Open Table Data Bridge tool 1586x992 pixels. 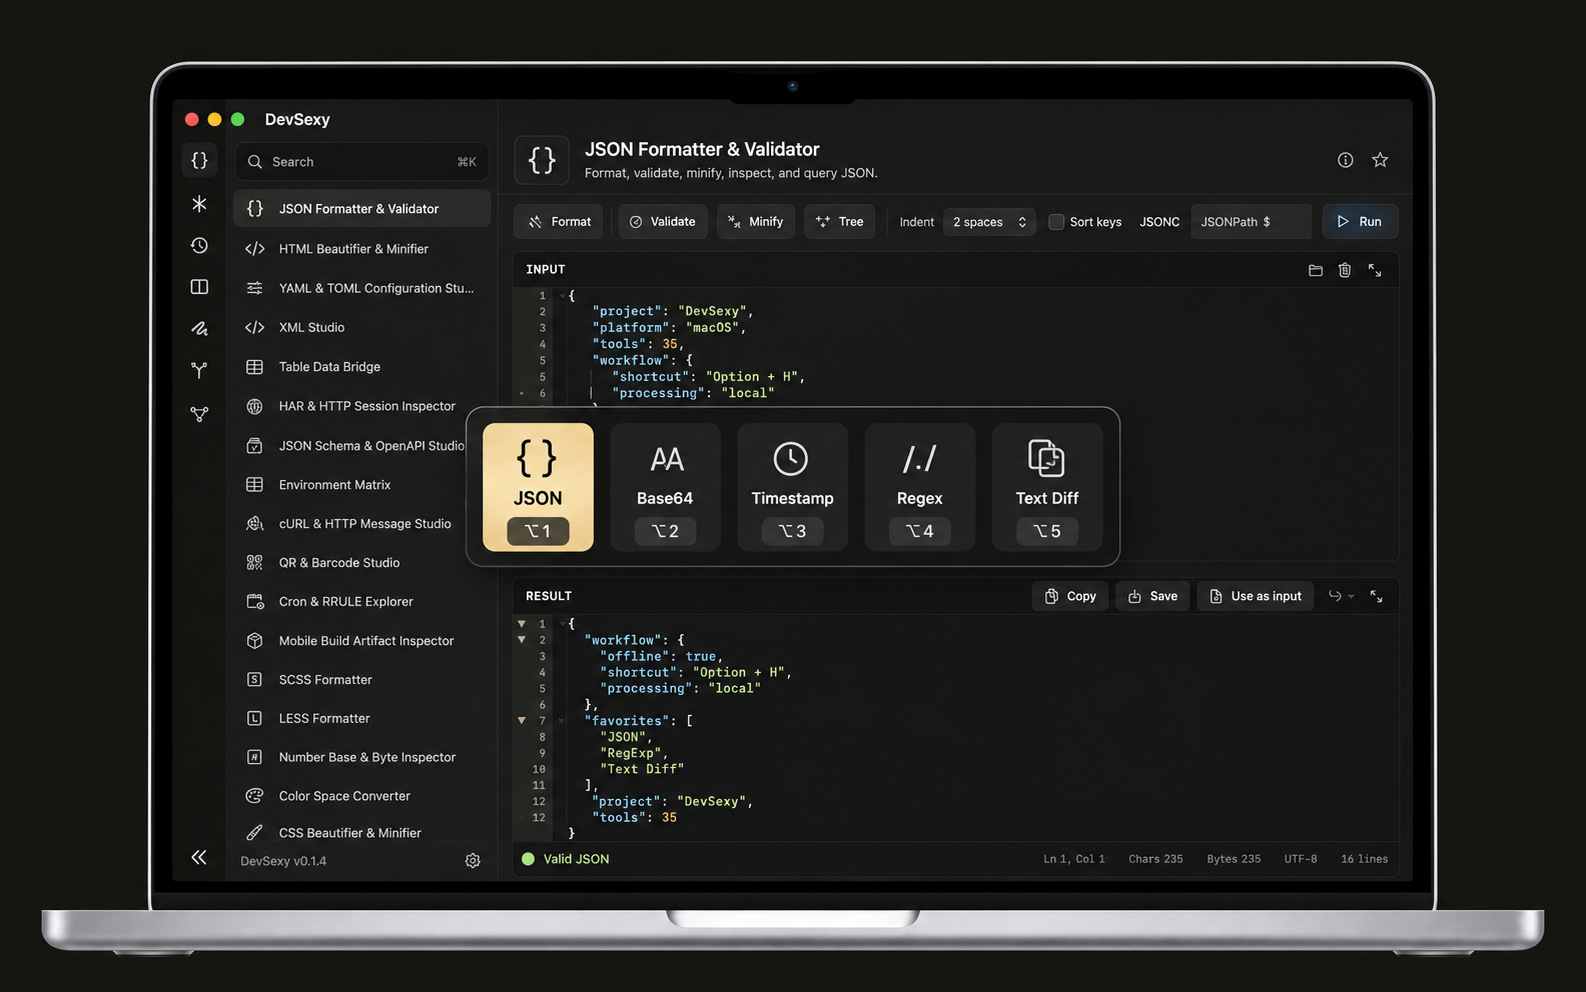362,367
